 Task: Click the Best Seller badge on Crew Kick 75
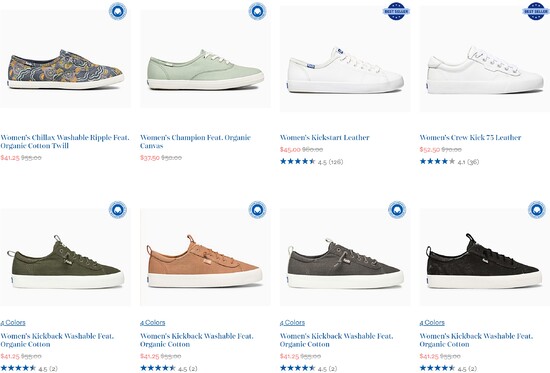click(x=536, y=11)
